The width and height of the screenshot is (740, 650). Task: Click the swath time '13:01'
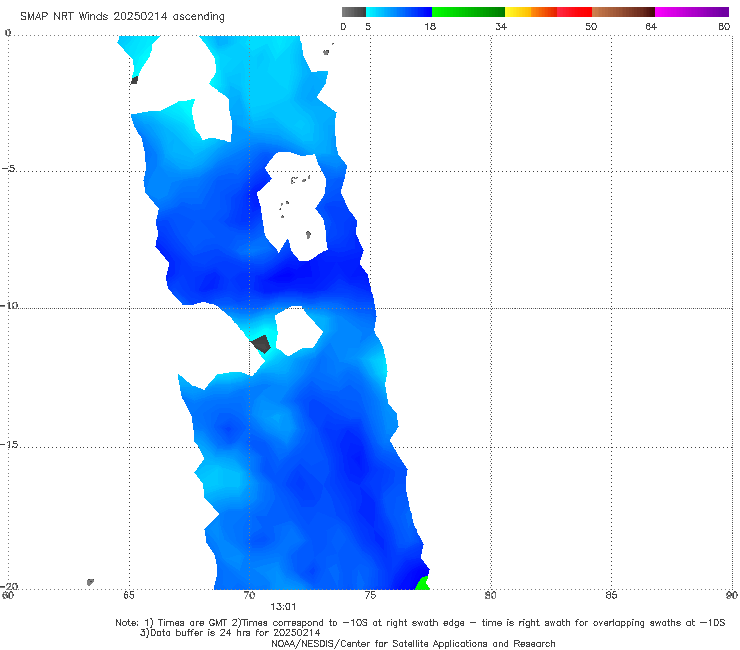[283, 607]
